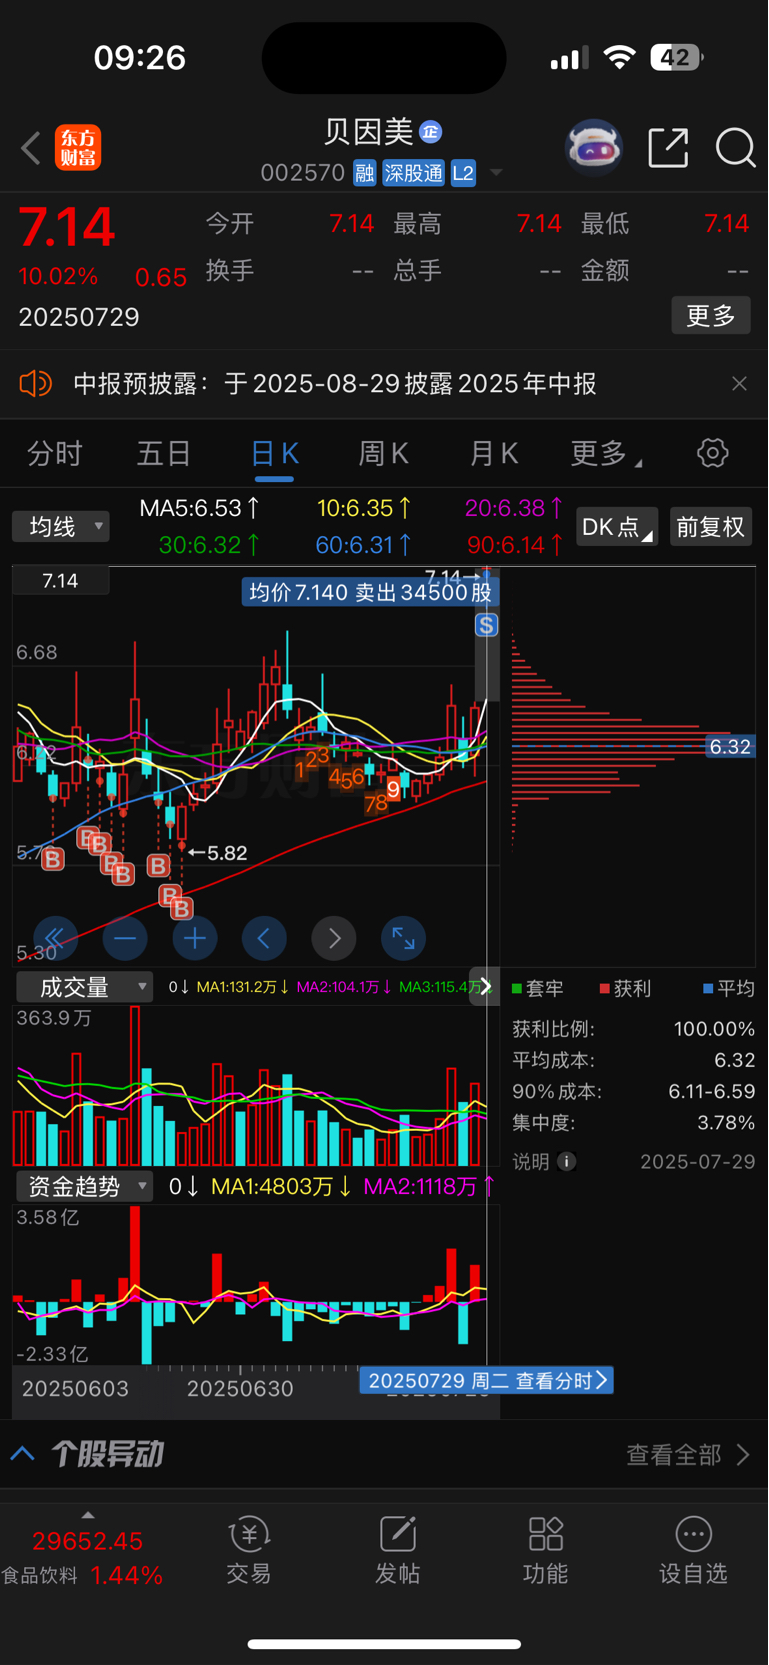Open 发帖 post icon

click(397, 1548)
